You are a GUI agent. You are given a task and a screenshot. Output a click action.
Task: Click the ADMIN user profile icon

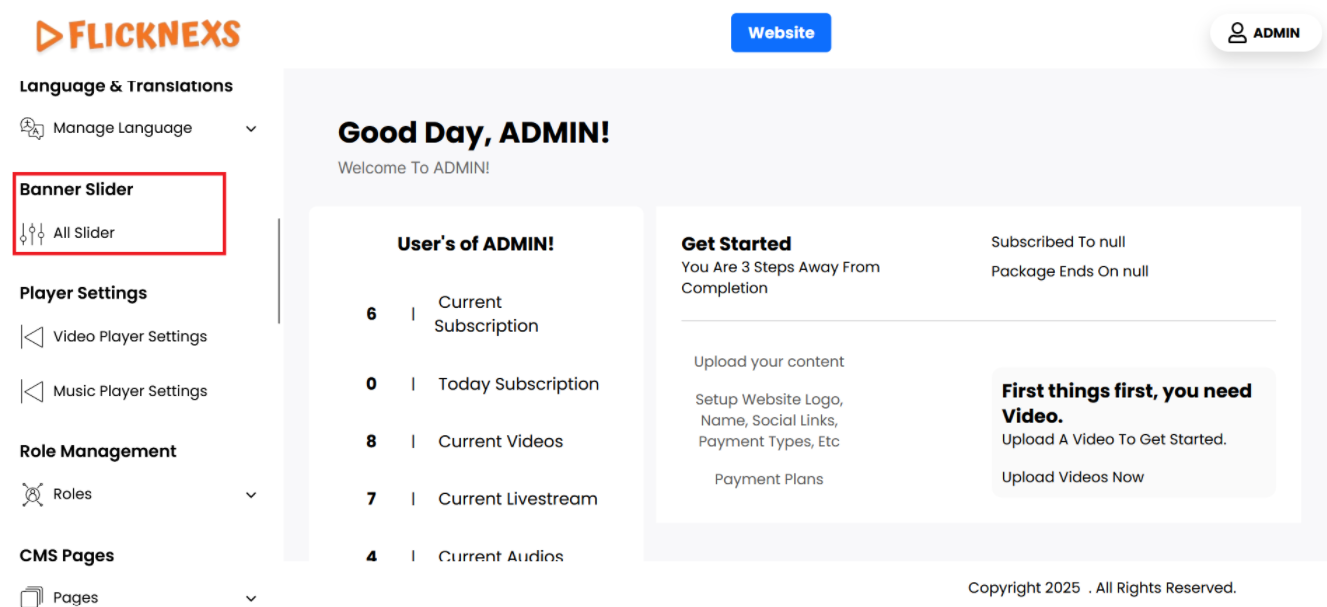click(1238, 33)
